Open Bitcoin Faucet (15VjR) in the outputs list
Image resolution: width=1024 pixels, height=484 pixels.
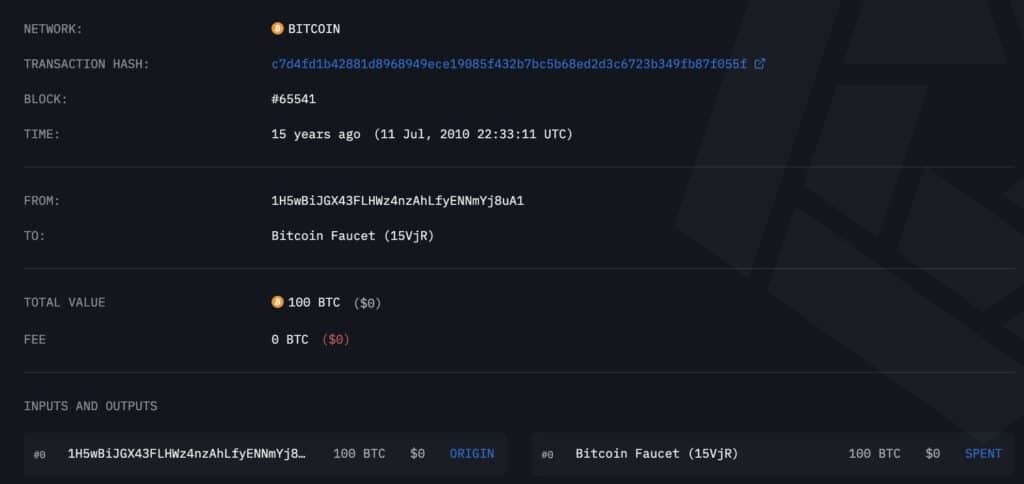pyautogui.click(x=657, y=454)
